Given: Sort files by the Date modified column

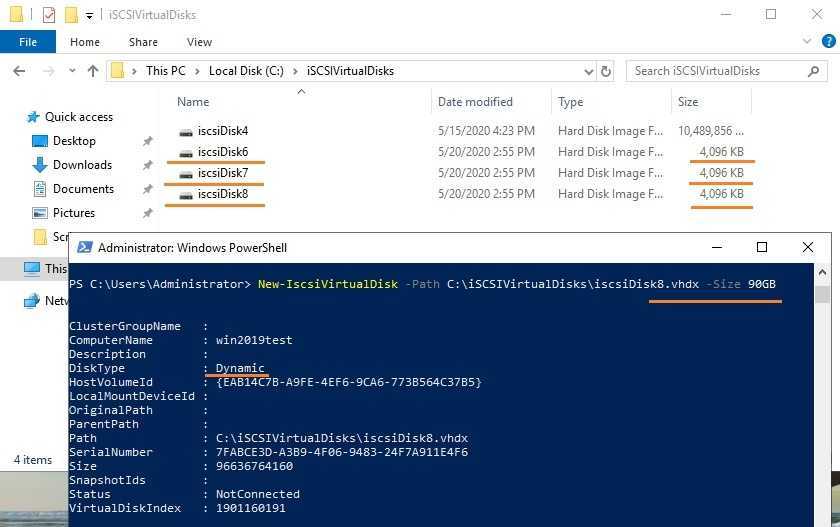Looking at the screenshot, I should coord(475,102).
